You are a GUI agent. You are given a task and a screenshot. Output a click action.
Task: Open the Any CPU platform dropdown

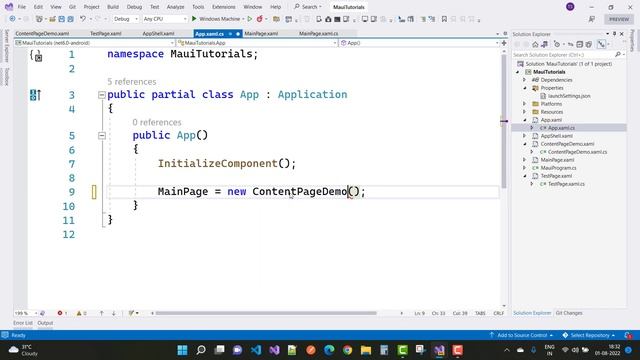164,19
